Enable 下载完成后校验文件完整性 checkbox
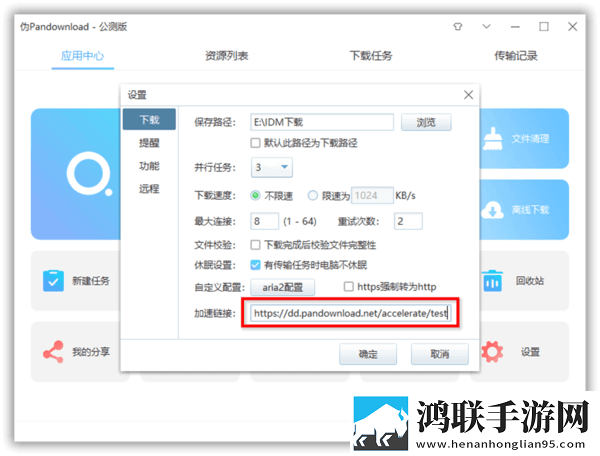The width and height of the screenshot is (600, 456). click(255, 245)
